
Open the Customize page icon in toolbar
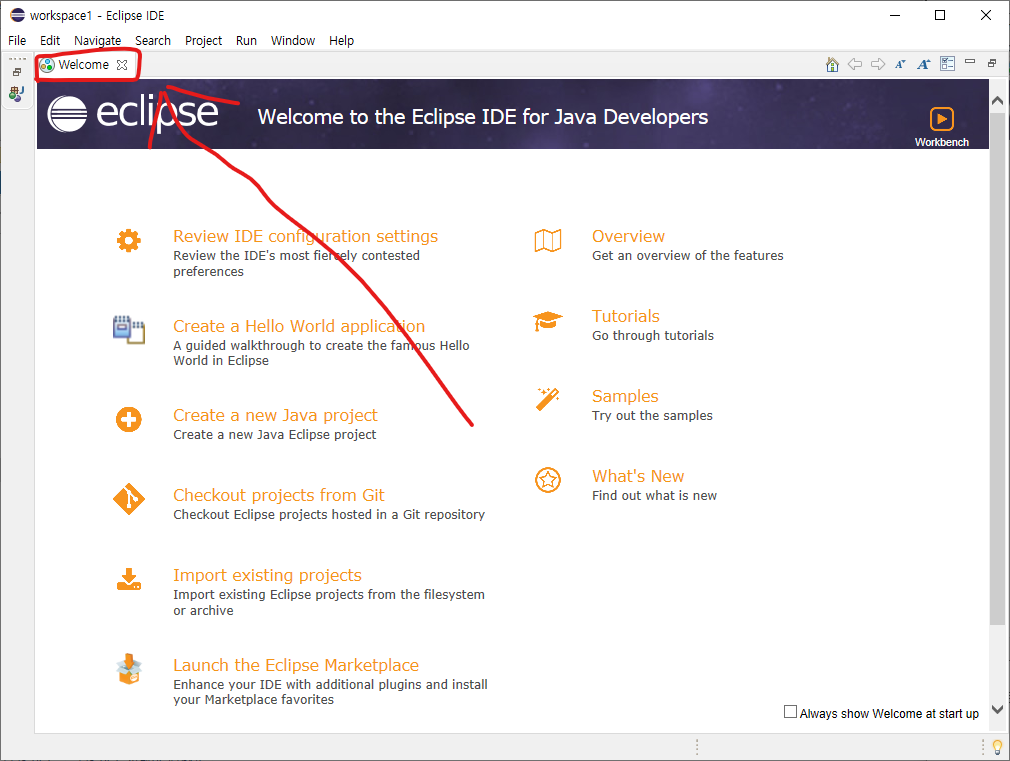[948, 63]
